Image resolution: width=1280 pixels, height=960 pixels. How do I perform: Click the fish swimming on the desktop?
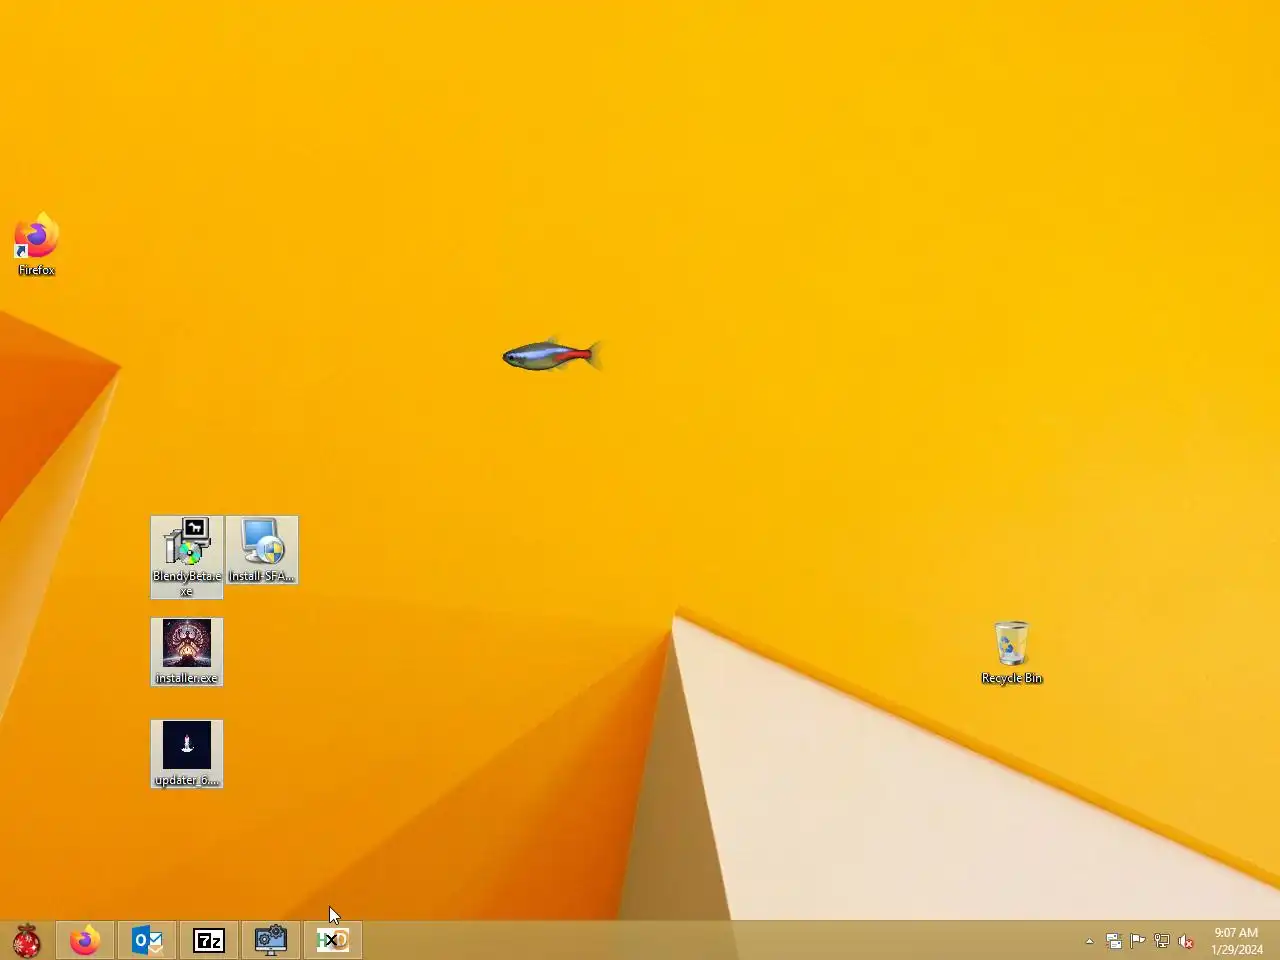(552, 355)
